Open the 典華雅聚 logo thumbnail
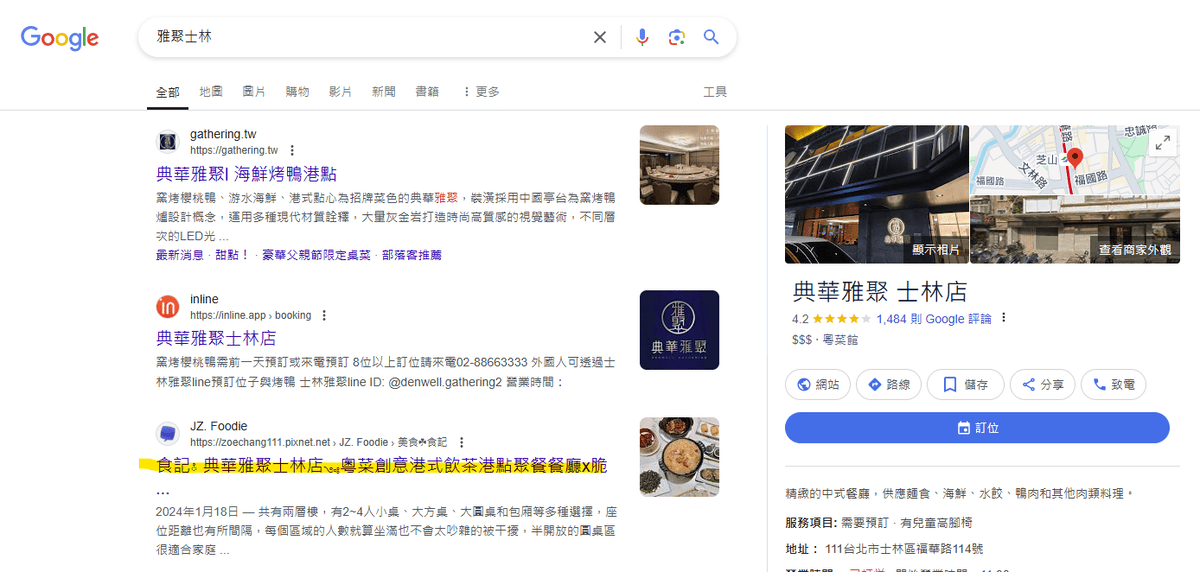 (x=679, y=330)
